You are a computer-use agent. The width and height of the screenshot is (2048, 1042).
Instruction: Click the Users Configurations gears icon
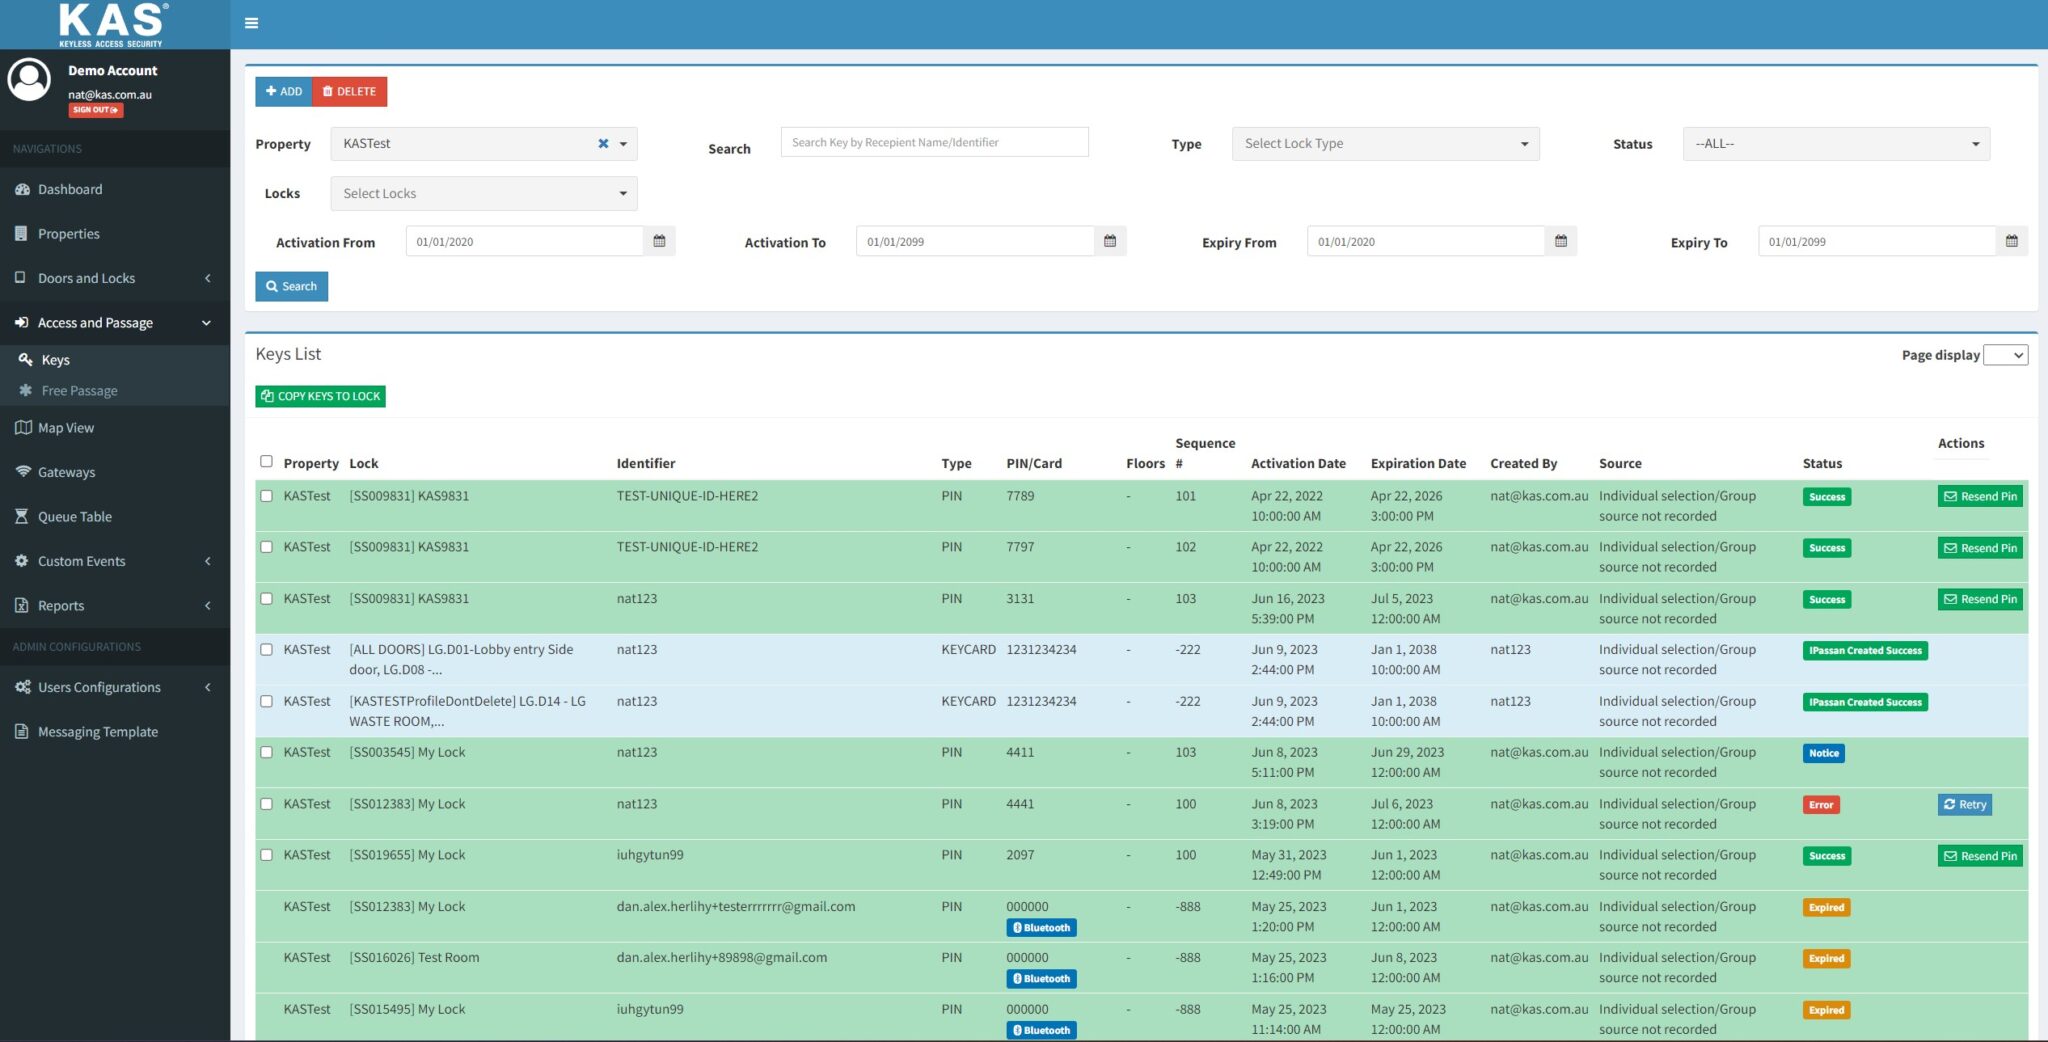click(22, 687)
